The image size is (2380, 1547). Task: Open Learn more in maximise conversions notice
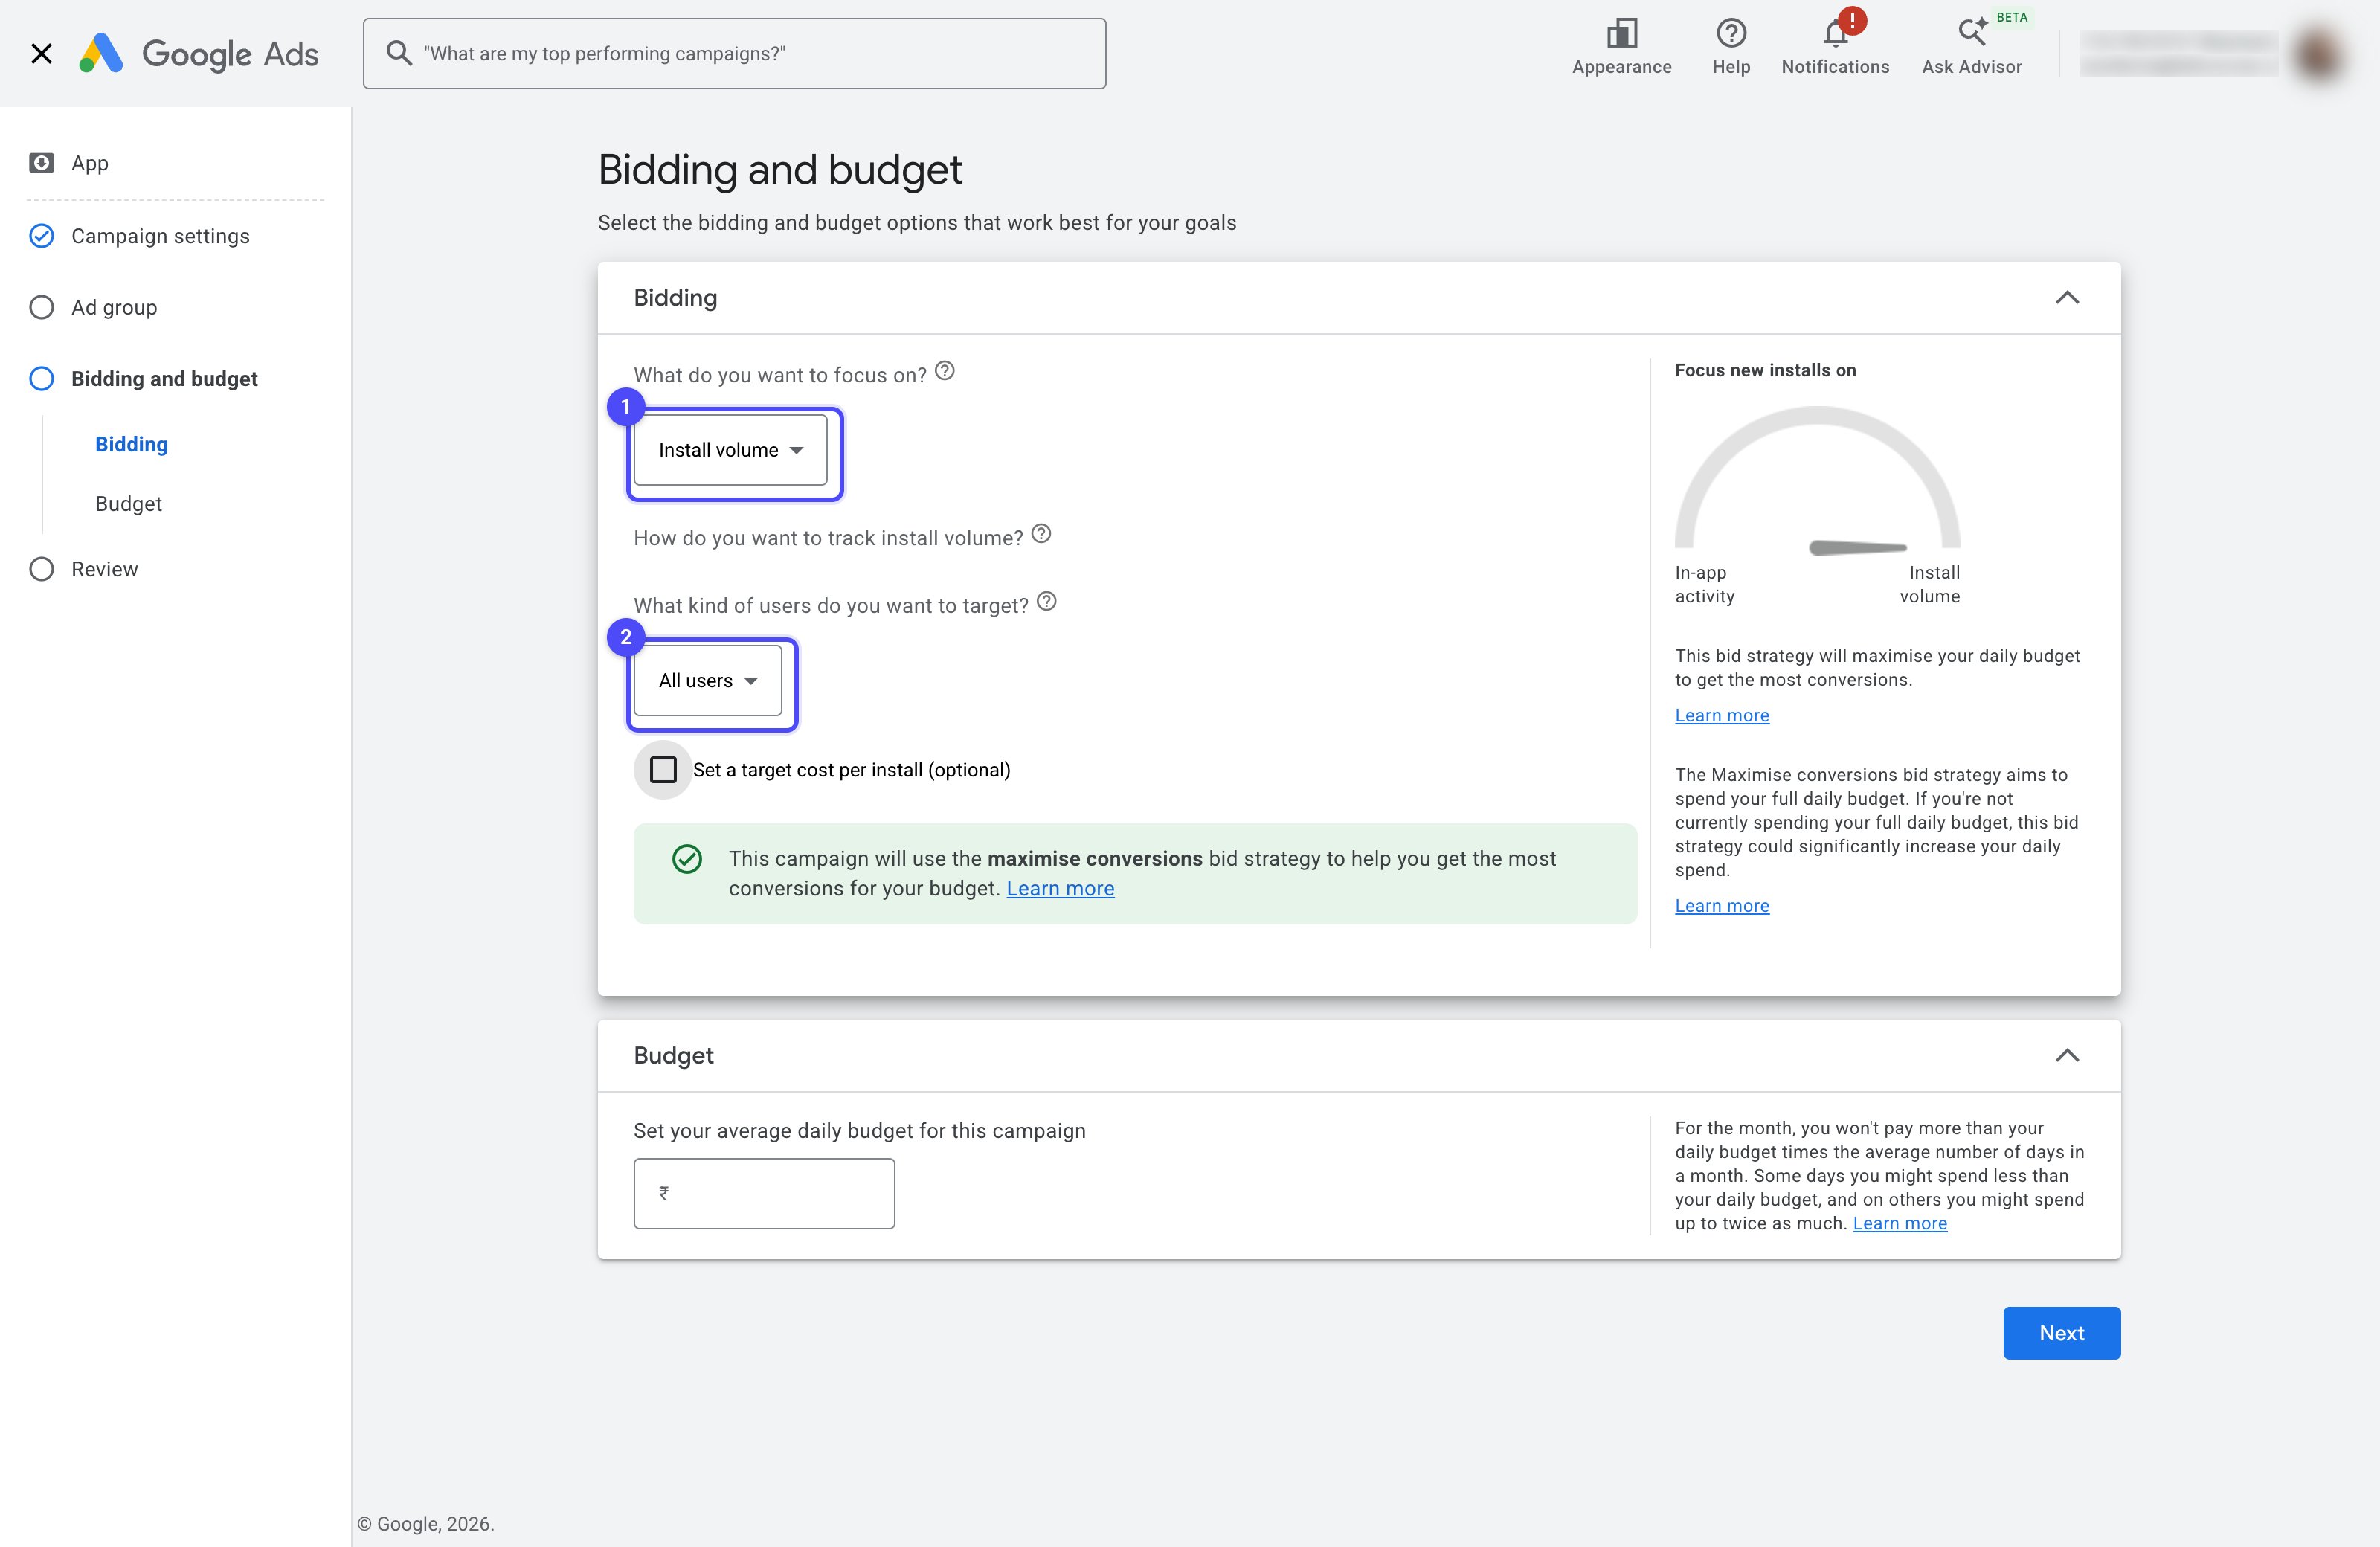(1060, 888)
